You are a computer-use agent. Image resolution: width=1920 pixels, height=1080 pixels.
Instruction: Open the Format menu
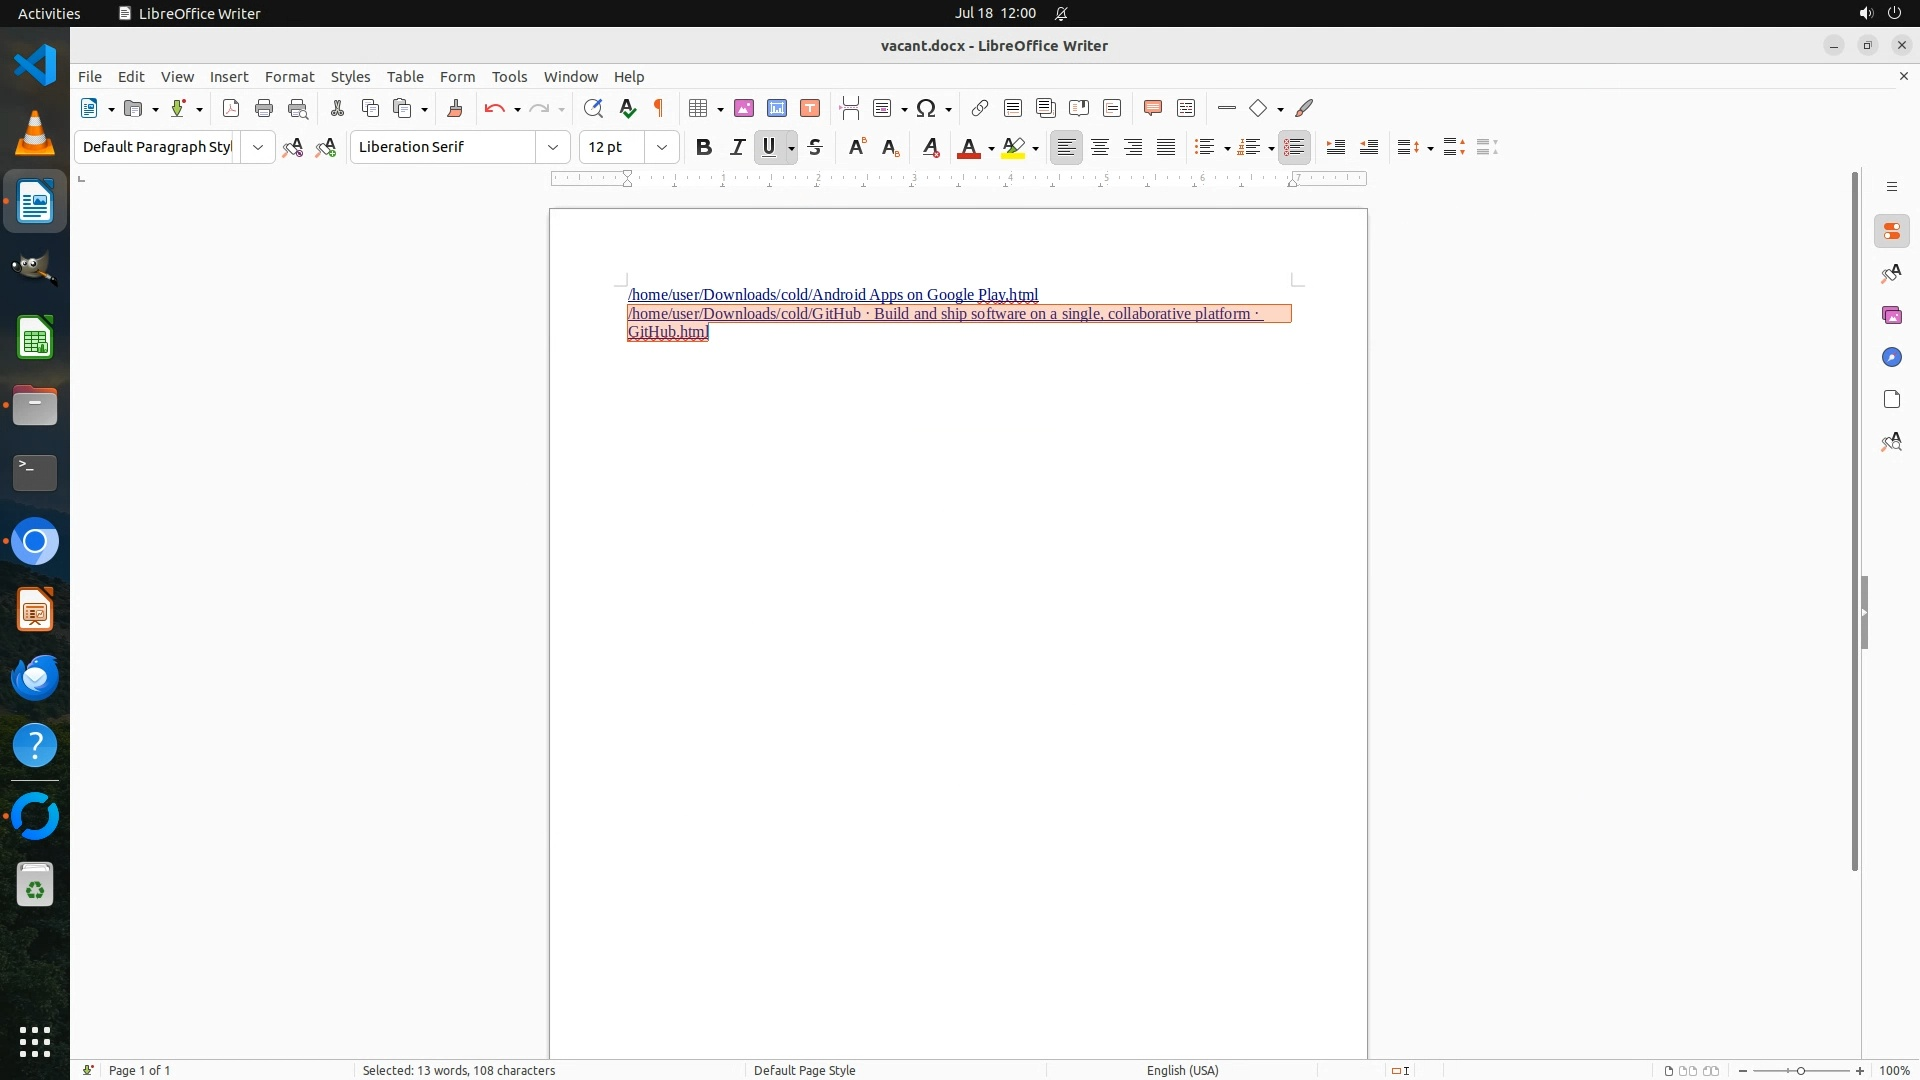tap(289, 77)
